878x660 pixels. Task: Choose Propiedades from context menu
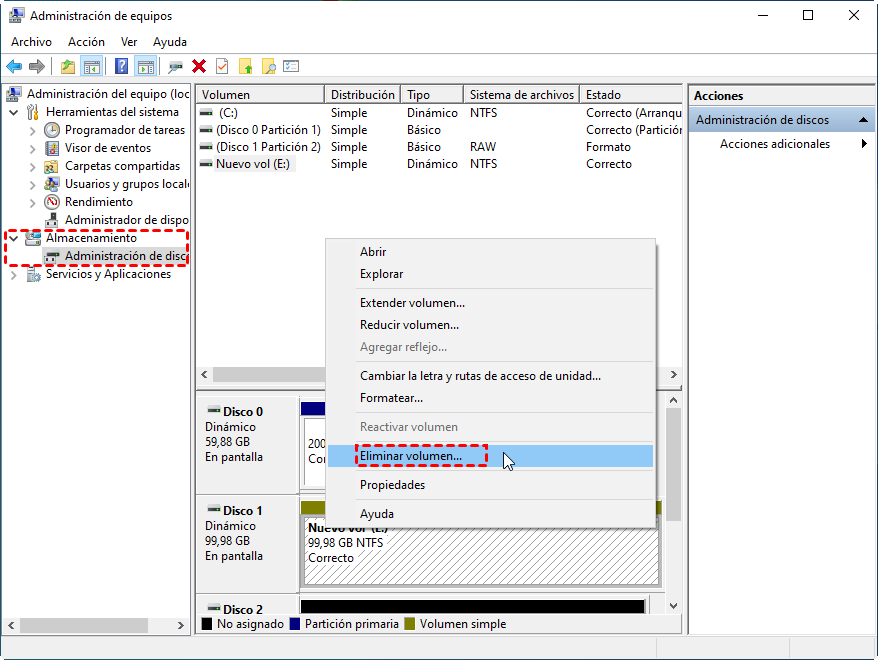[490, 485]
